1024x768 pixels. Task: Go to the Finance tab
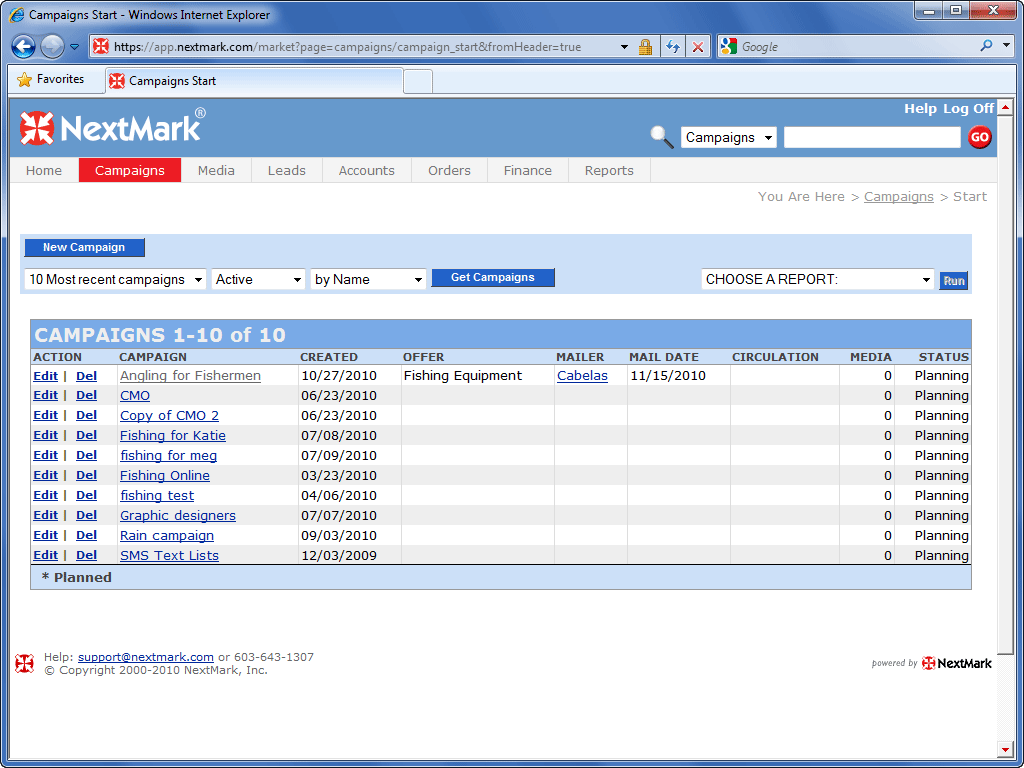point(527,171)
